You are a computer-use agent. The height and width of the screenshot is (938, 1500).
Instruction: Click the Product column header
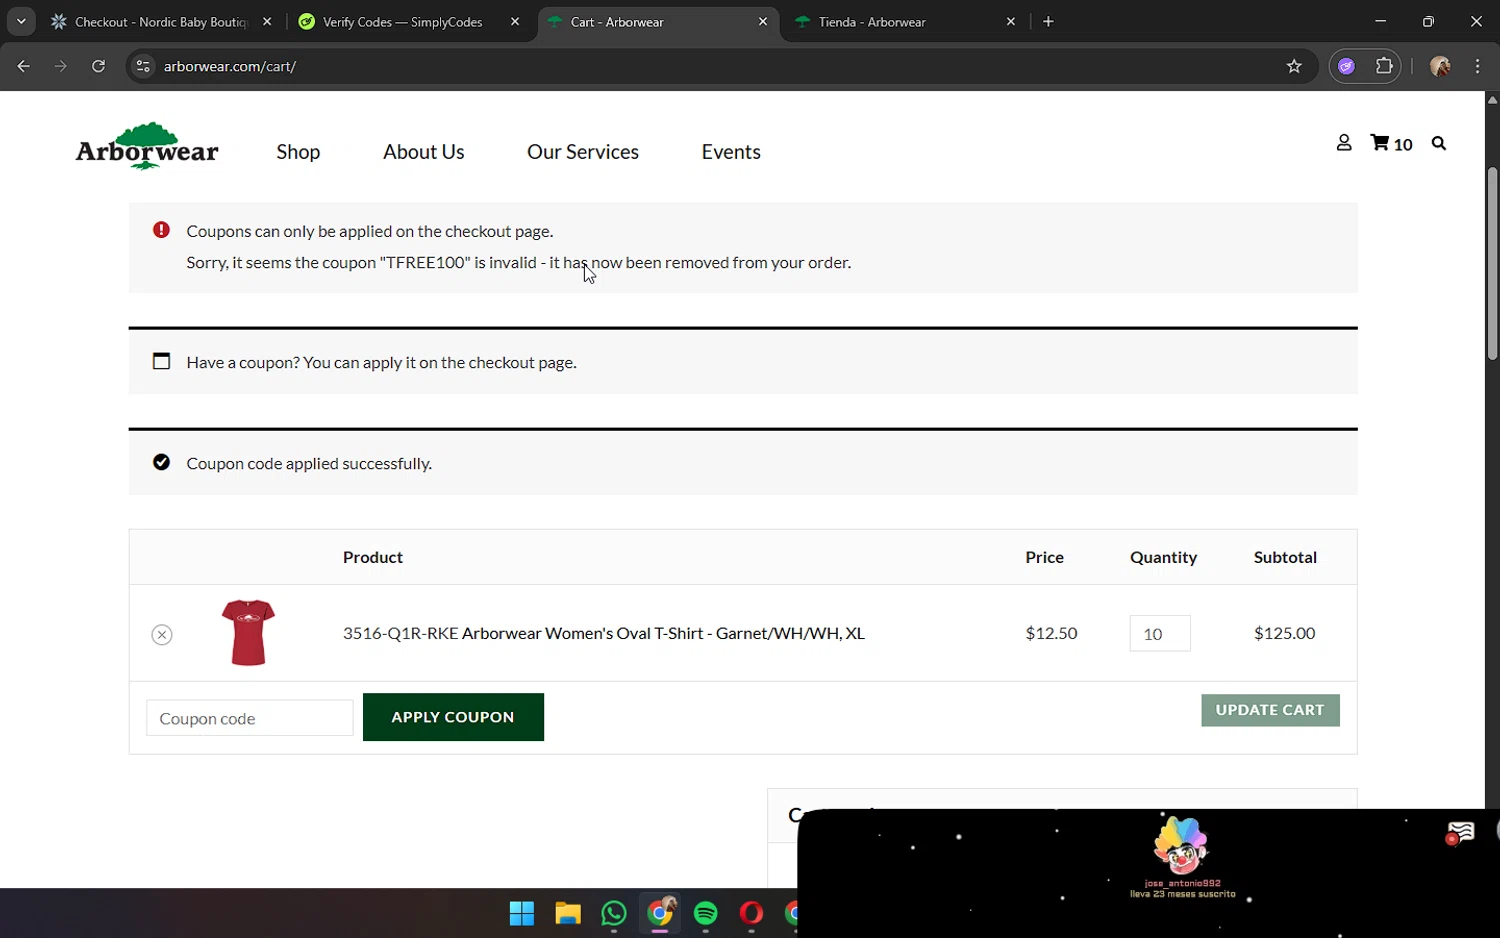point(373,558)
